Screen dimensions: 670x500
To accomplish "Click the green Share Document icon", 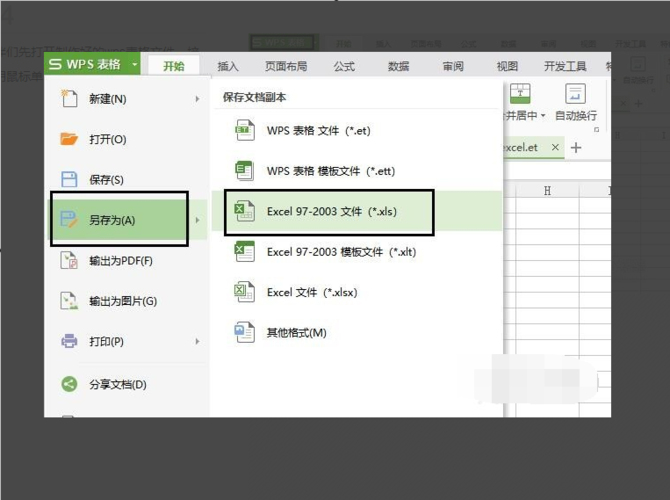I will 69,384.
